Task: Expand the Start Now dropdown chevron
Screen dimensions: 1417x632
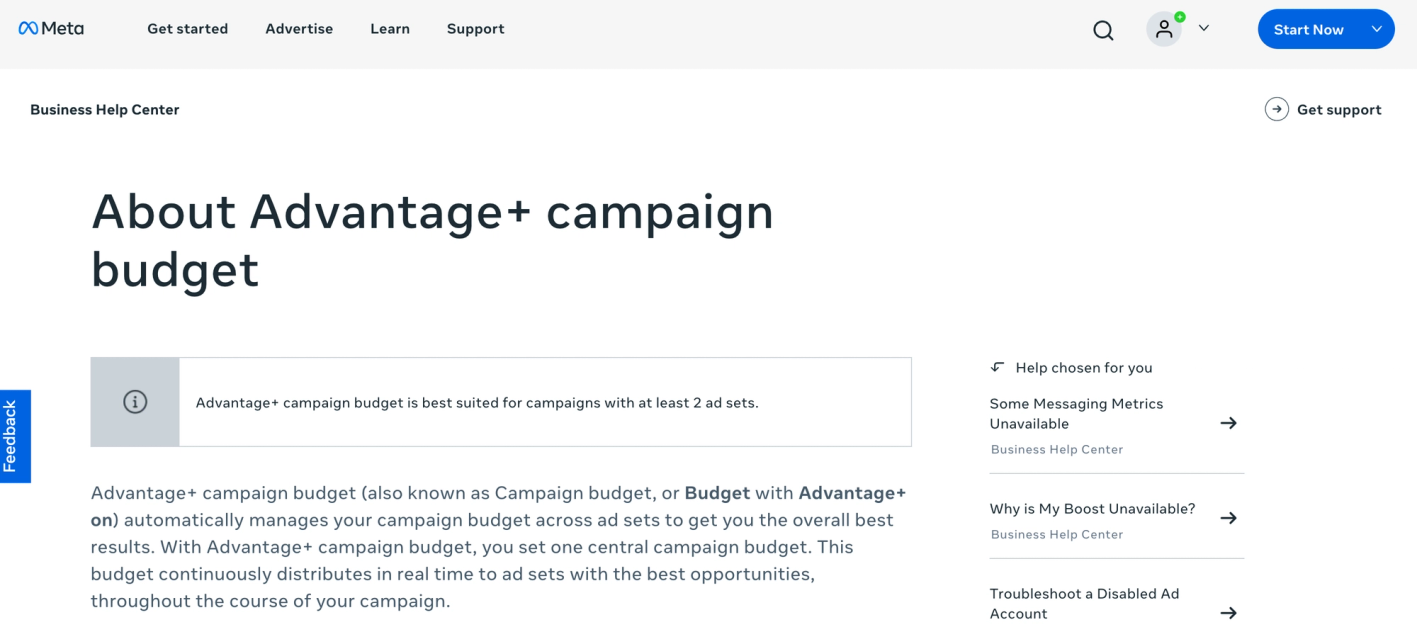Action: pyautogui.click(x=1377, y=29)
